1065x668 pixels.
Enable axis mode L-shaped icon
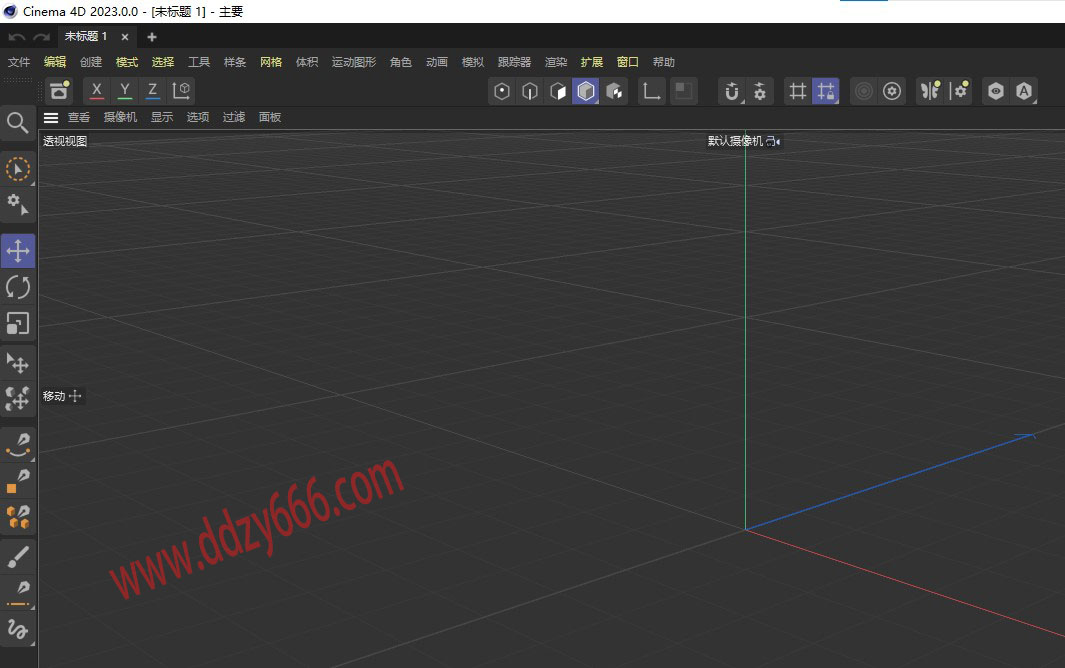(x=651, y=91)
